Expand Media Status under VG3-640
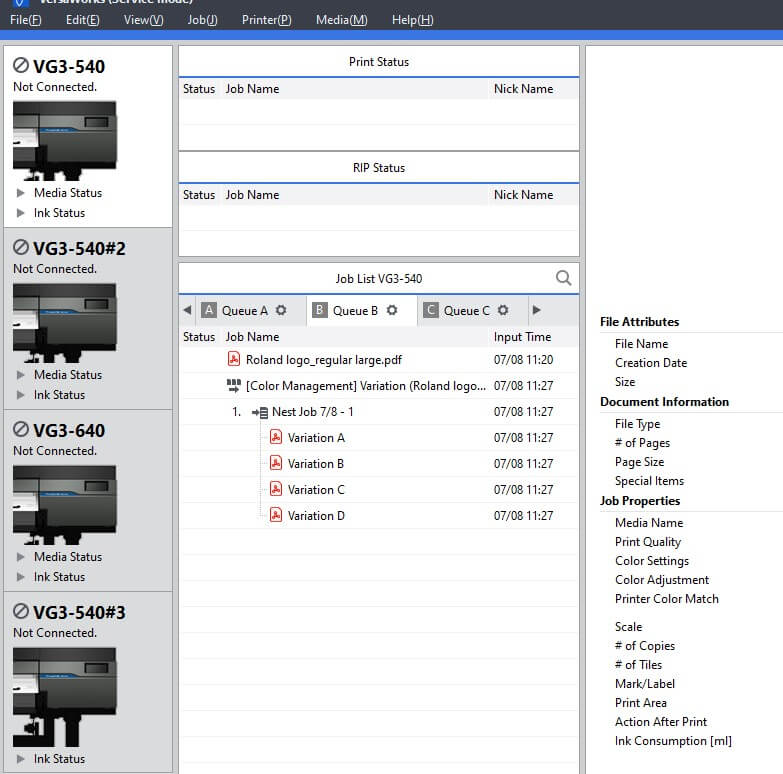The image size is (783, 774). (20, 556)
